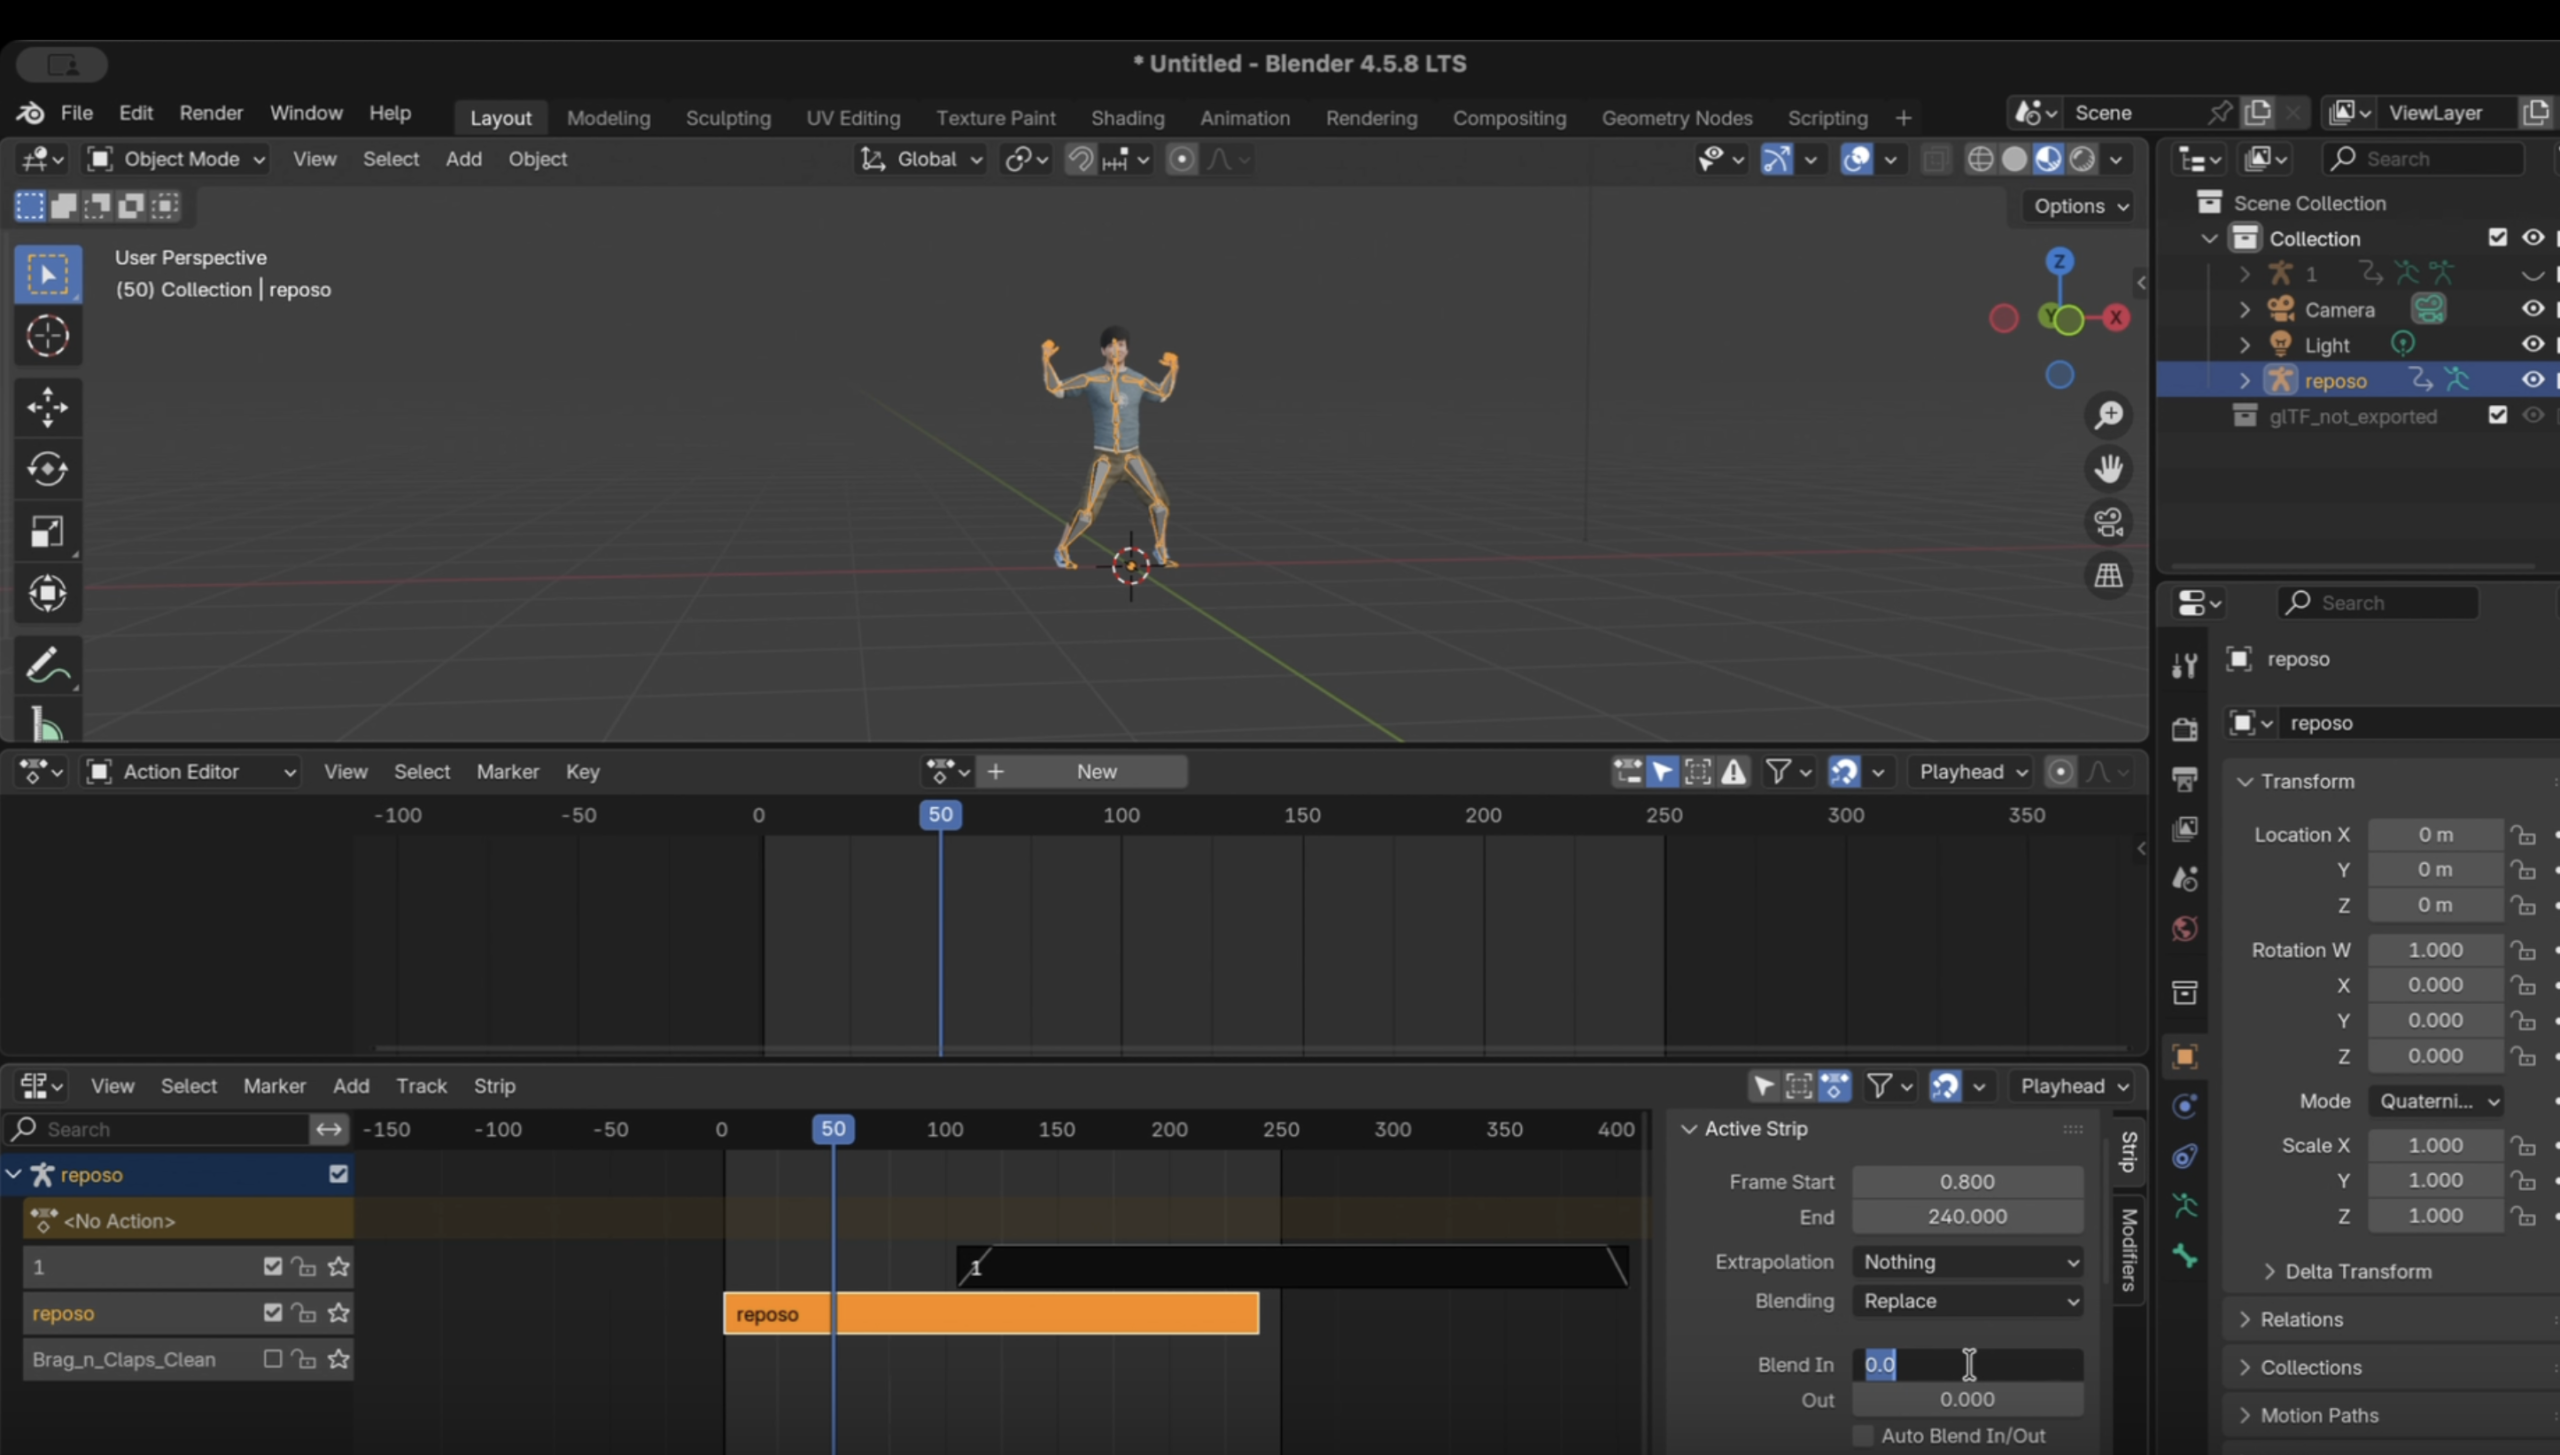Select the Annotate pencil tool
2560x1455 pixels.
pos(47,665)
